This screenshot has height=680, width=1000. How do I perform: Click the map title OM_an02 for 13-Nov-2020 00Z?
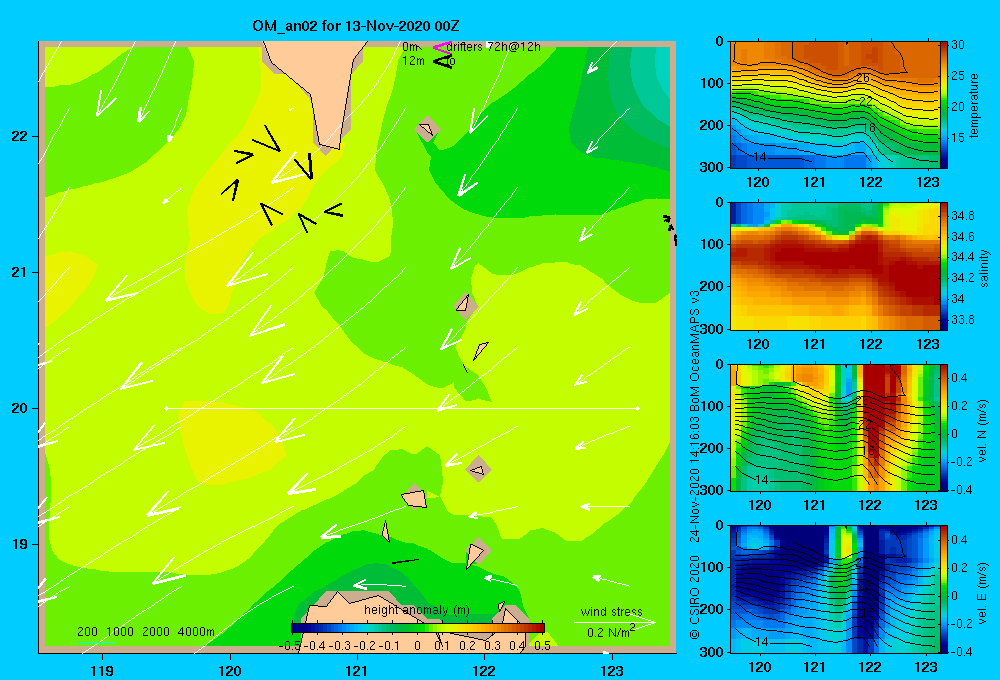coord(356,26)
